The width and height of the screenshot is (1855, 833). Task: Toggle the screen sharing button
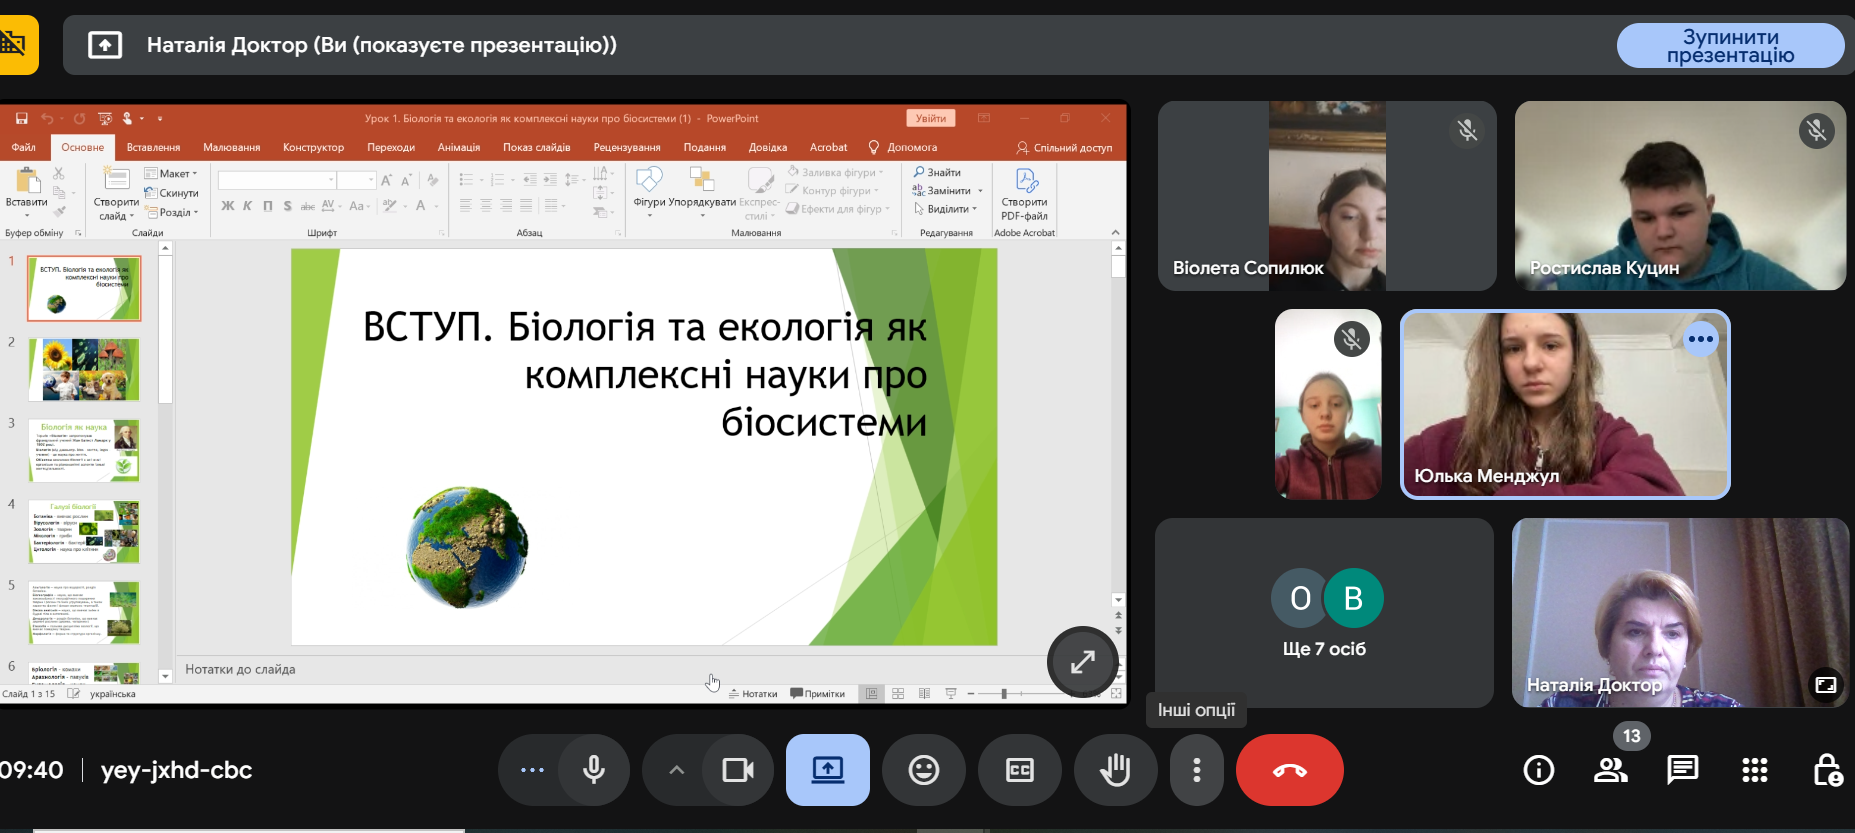(x=828, y=770)
